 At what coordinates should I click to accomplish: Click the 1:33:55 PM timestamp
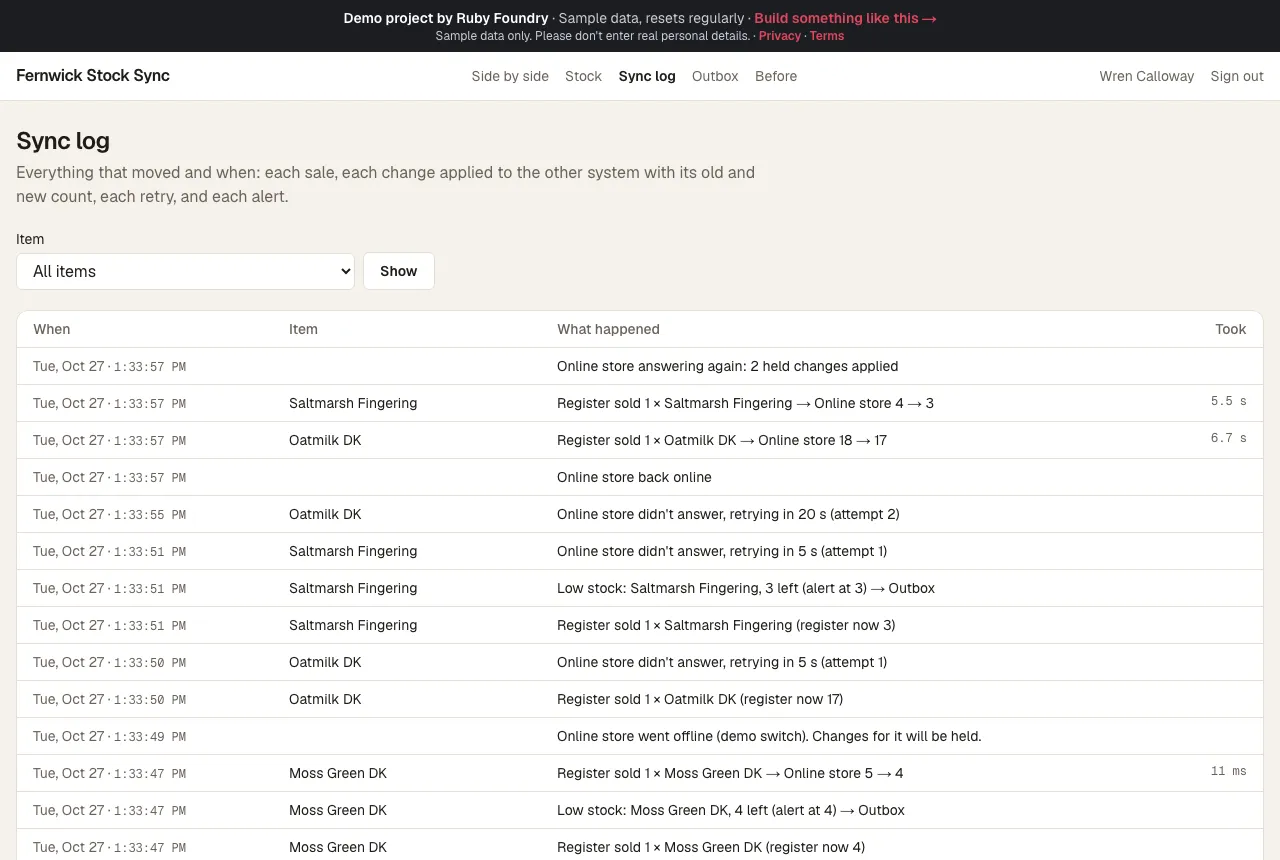(150, 515)
